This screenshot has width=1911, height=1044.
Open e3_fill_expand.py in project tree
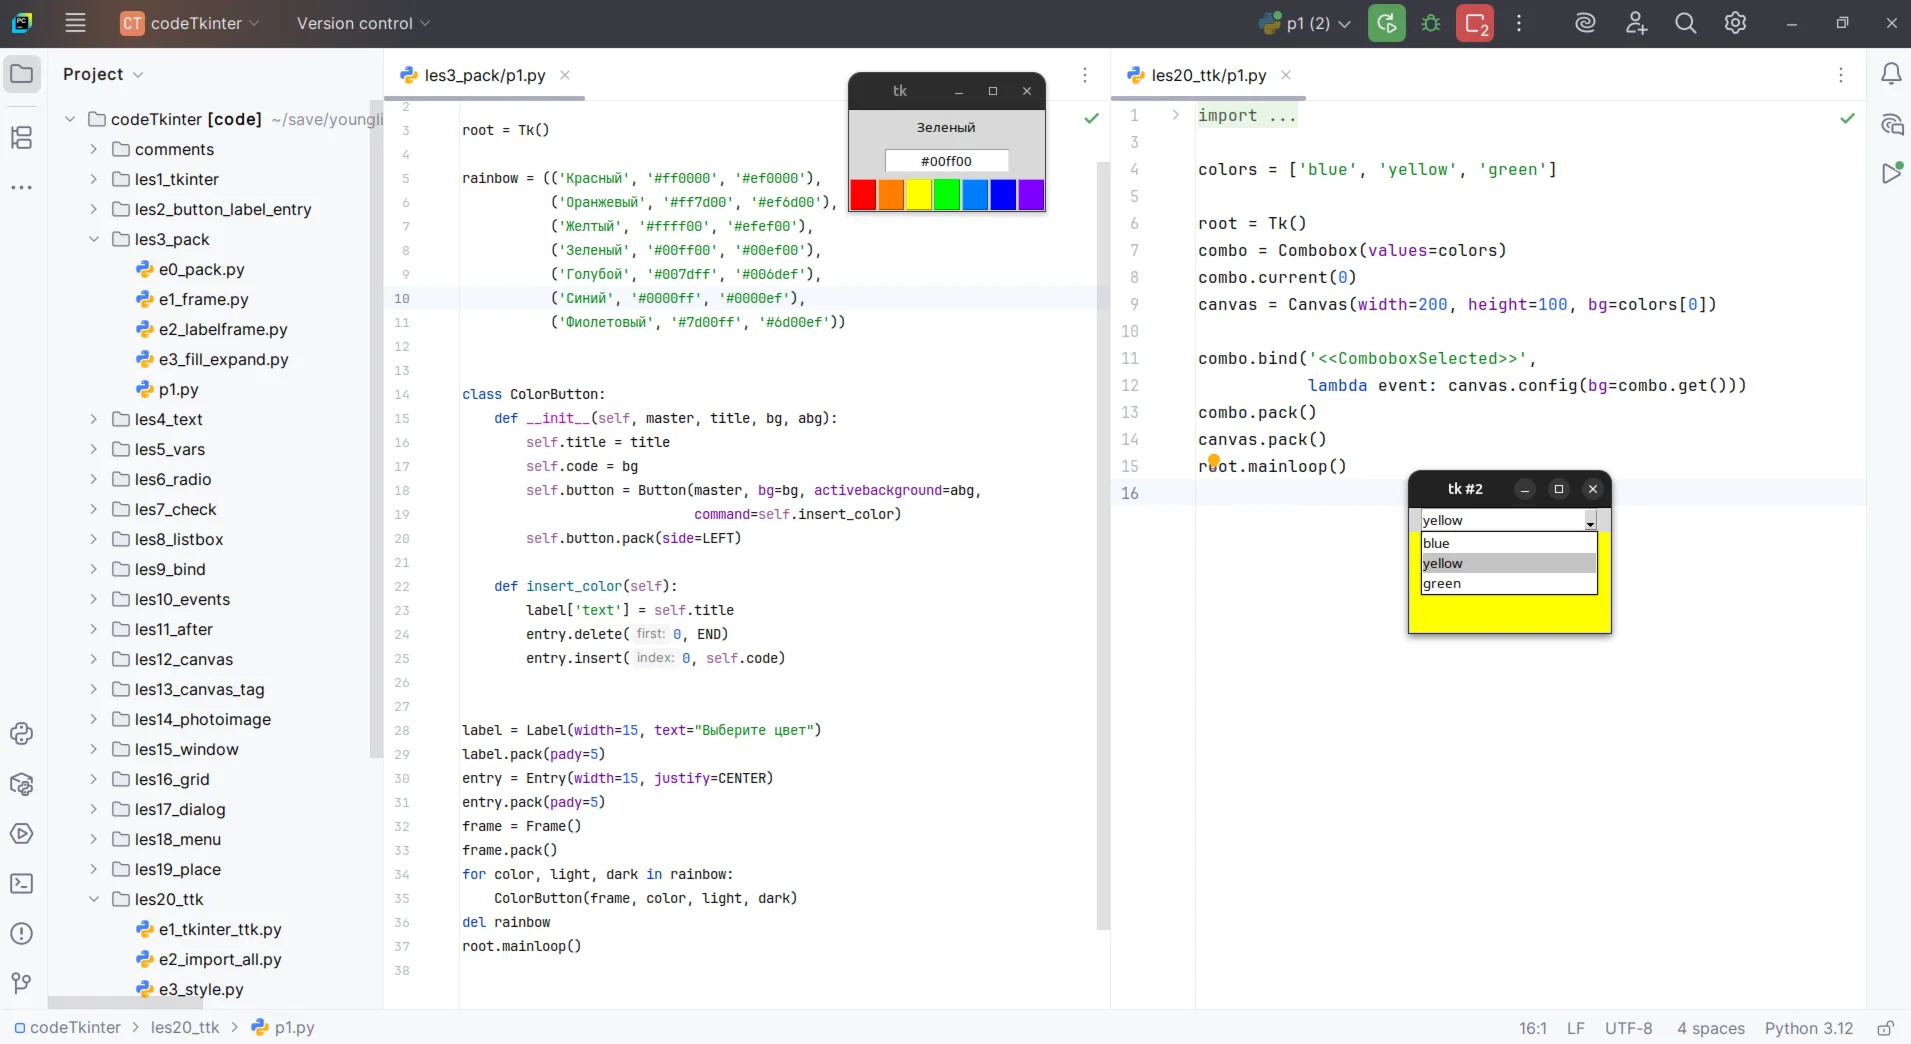pyautogui.click(x=223, y=359)
